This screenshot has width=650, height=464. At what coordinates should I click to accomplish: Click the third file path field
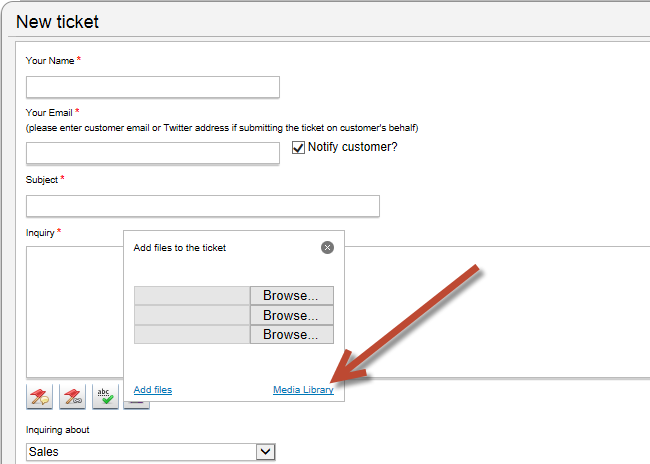[191, 334]
